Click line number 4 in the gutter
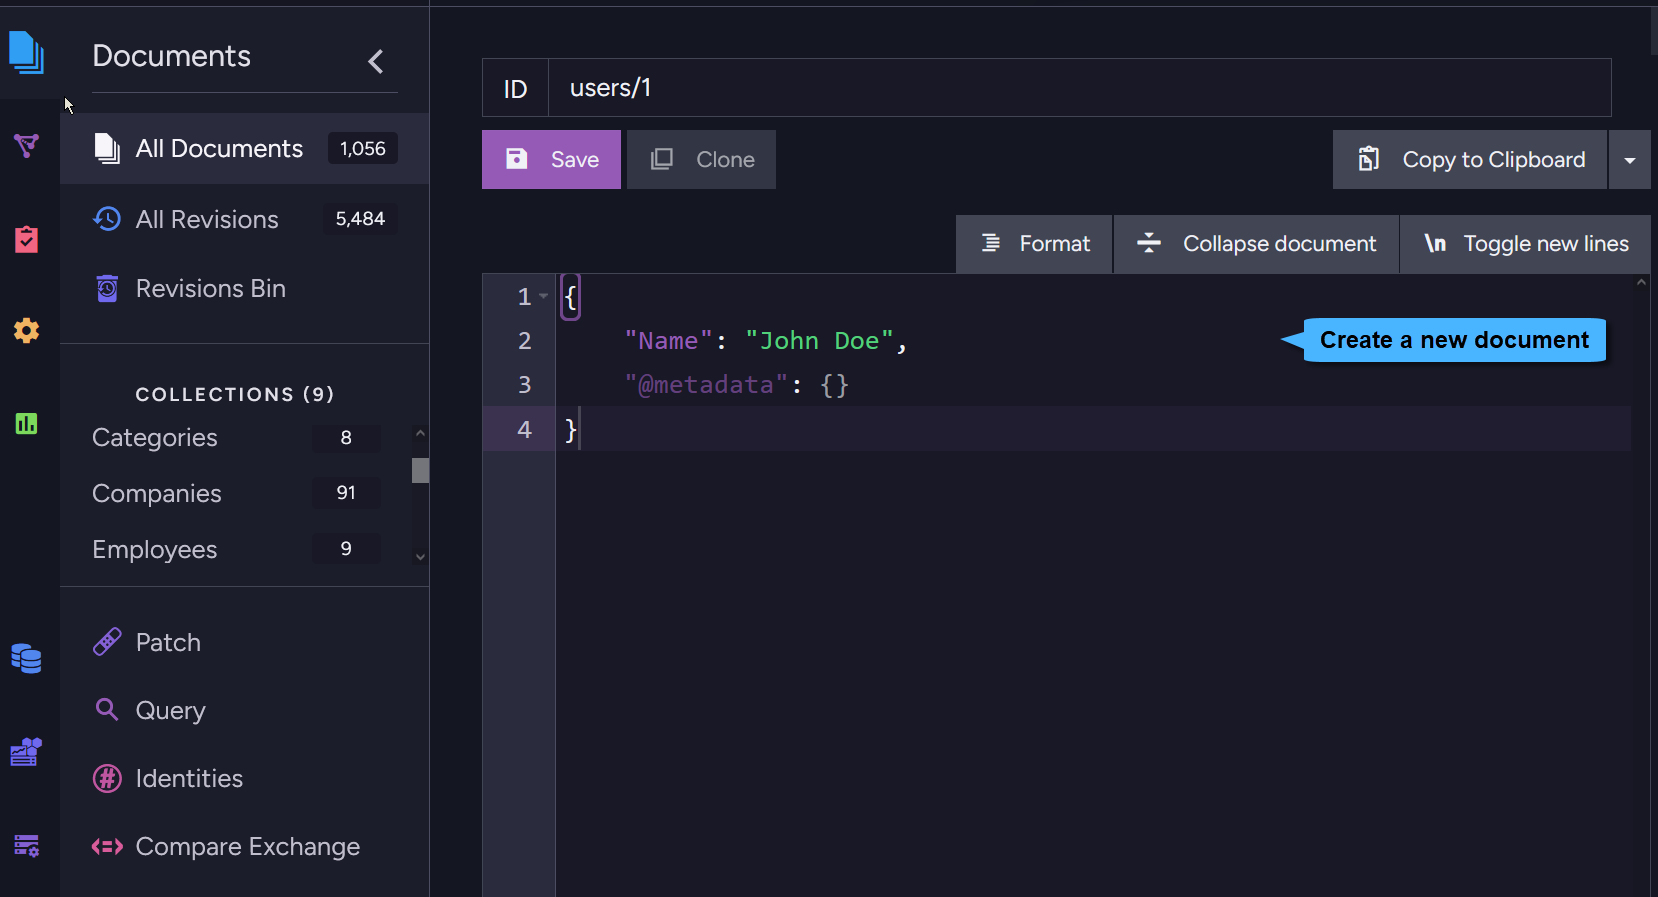 [524, 429]
